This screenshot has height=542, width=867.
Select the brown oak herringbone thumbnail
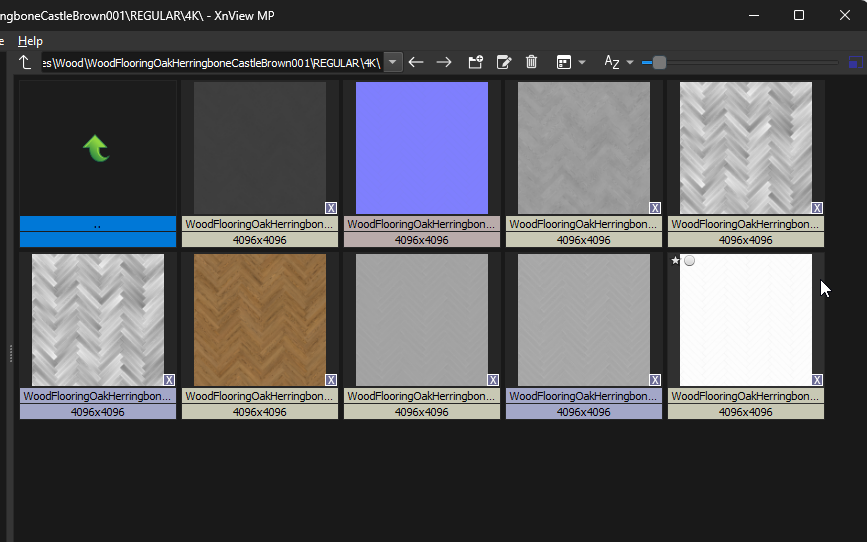(260, 320)
